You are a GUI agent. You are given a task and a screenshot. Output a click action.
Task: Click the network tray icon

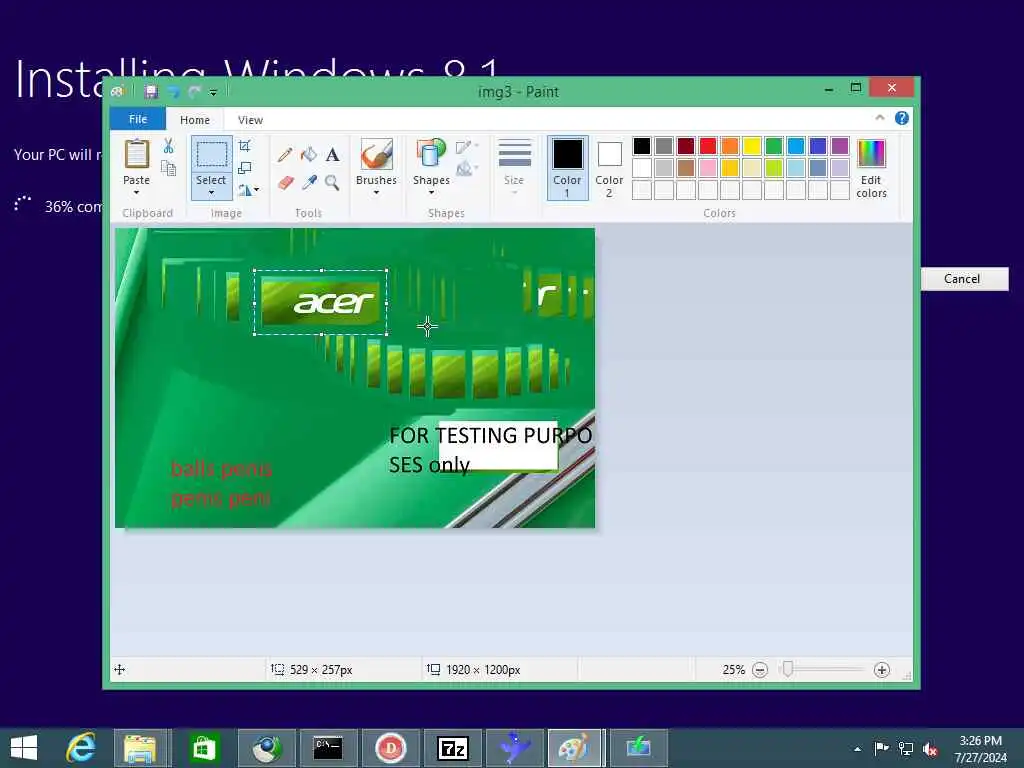pos(906,749)
